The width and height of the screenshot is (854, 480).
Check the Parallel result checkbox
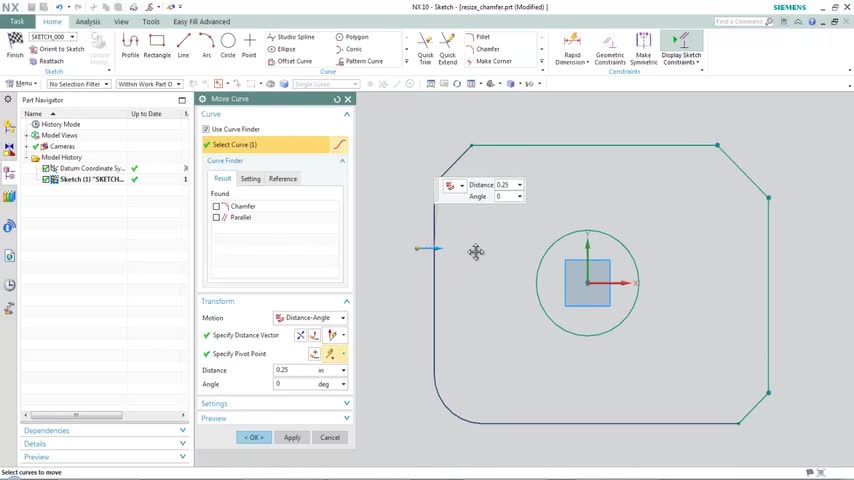[x=216, y=217]
